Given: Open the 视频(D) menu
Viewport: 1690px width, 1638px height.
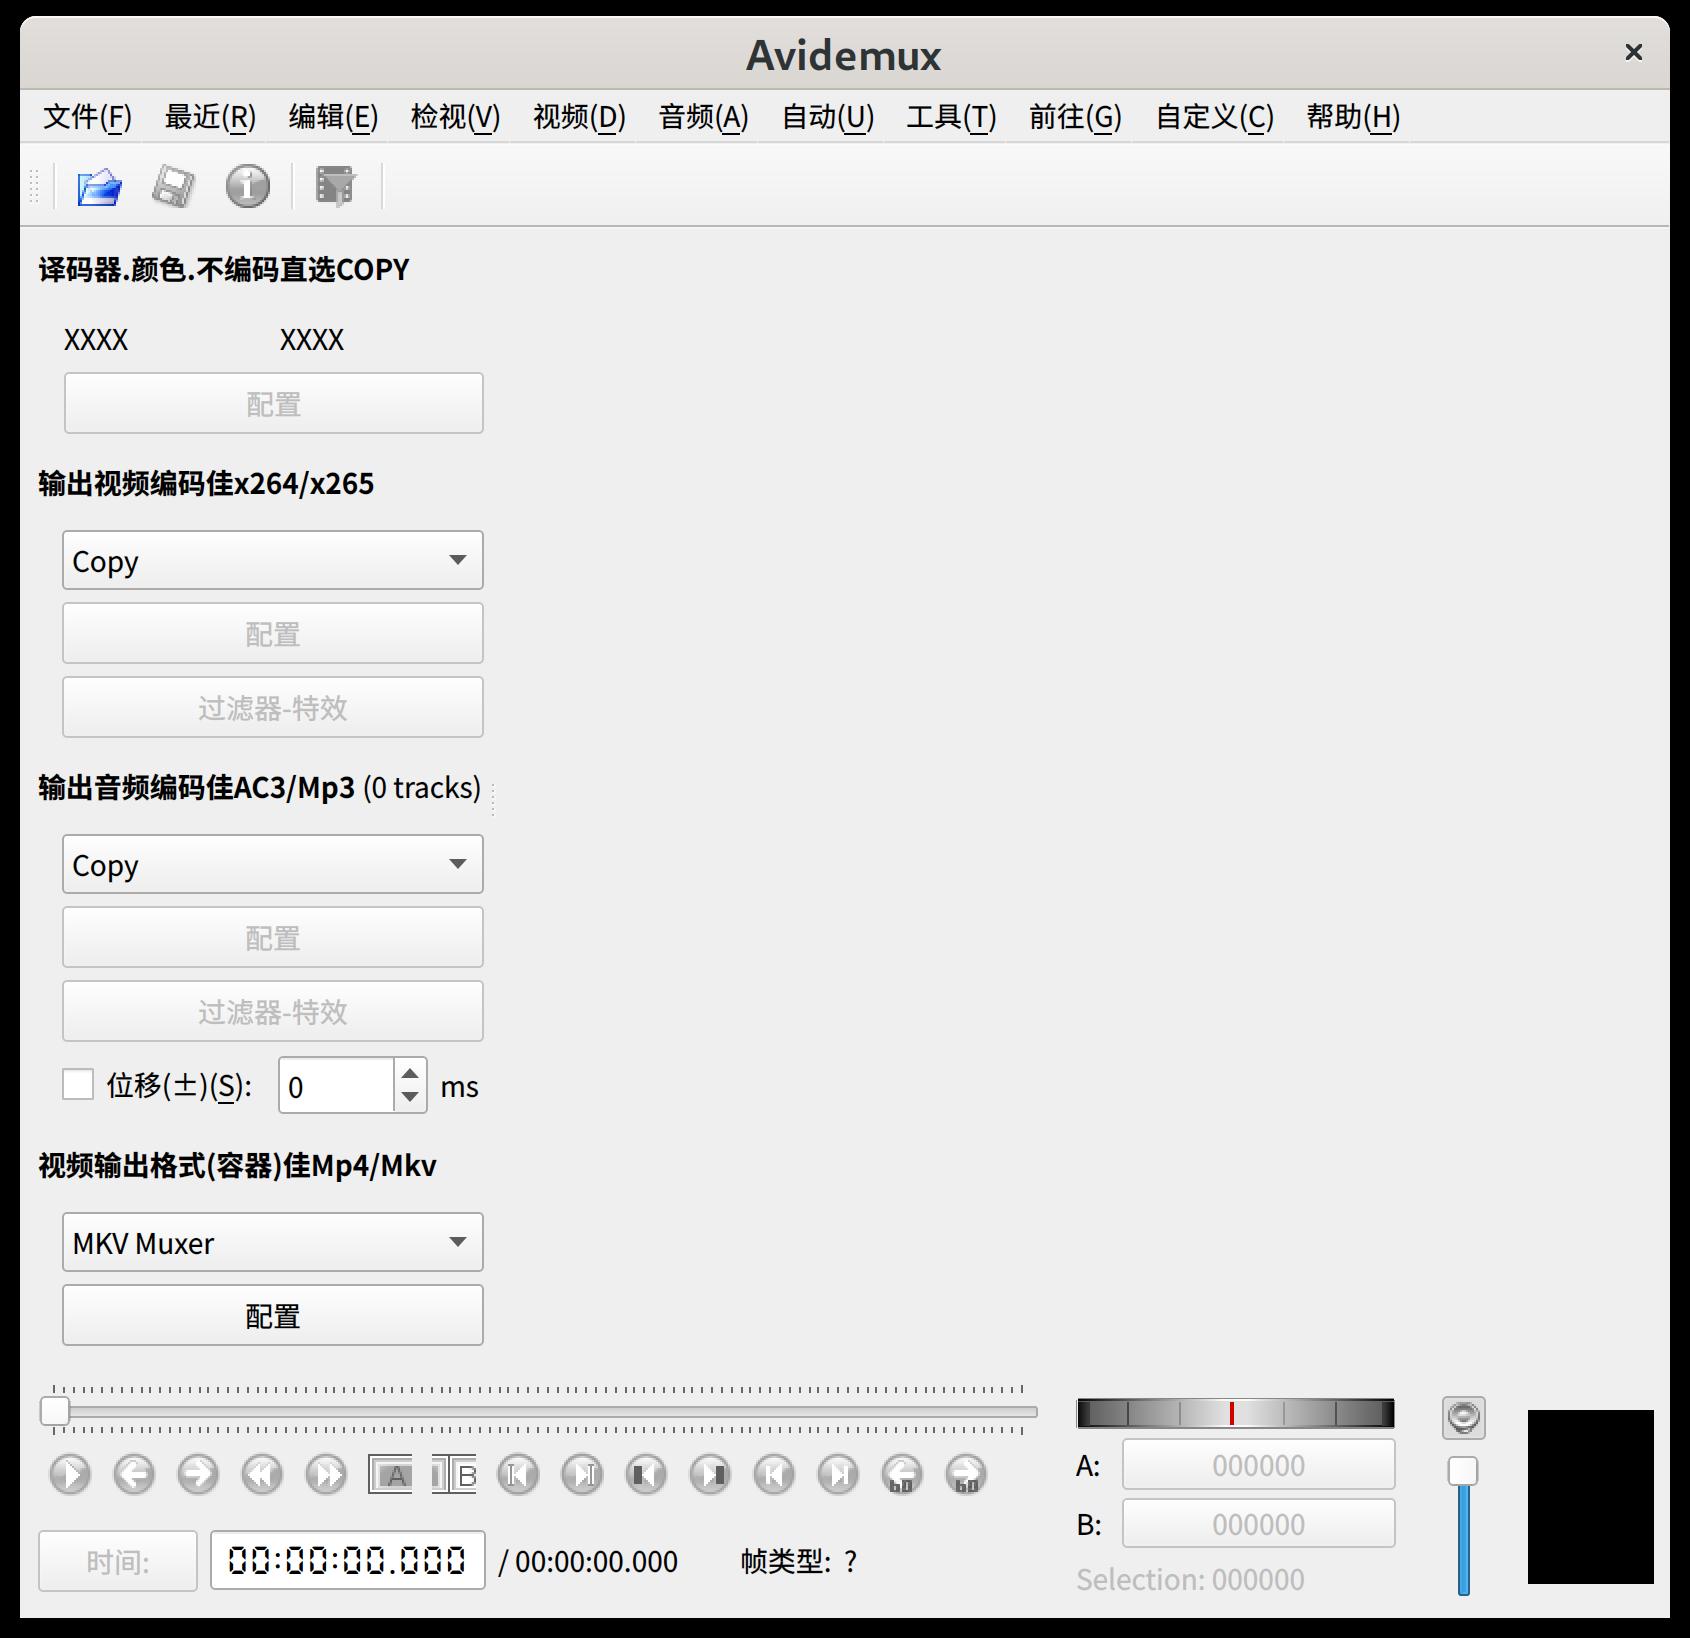Looking at the screenshot, I should pos(579,117).
